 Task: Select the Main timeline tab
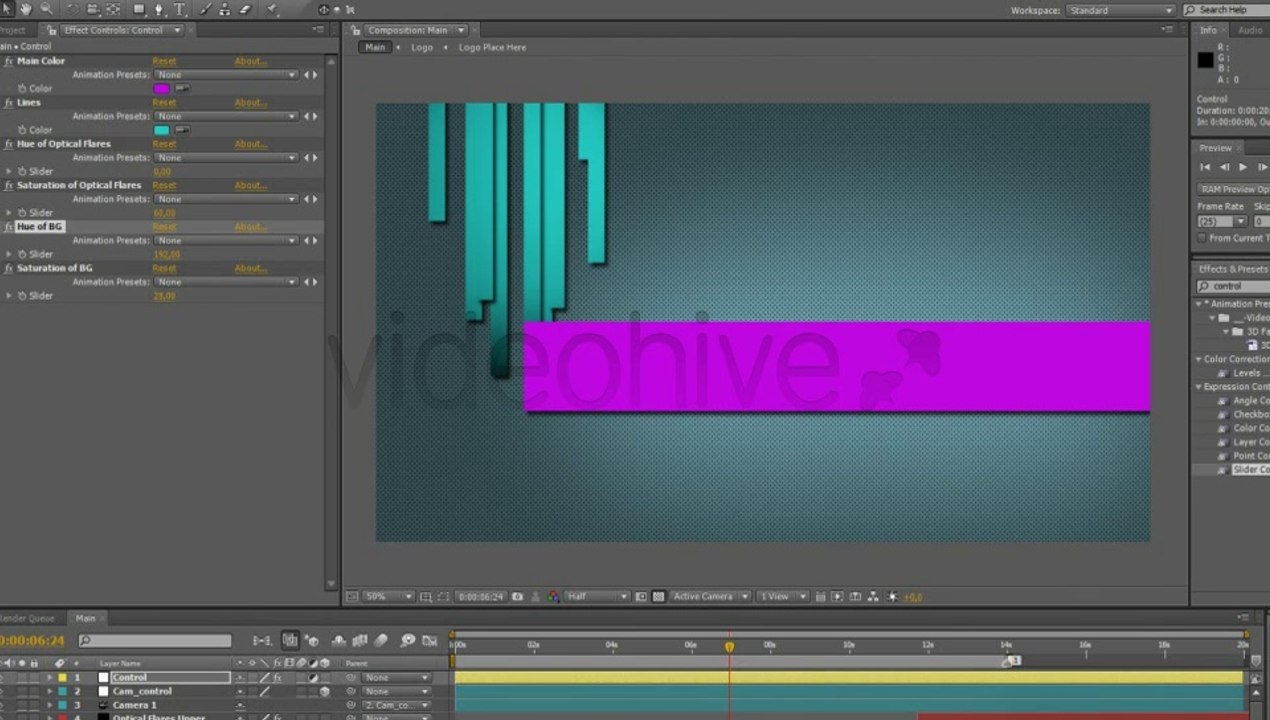(x=86, y=618)
